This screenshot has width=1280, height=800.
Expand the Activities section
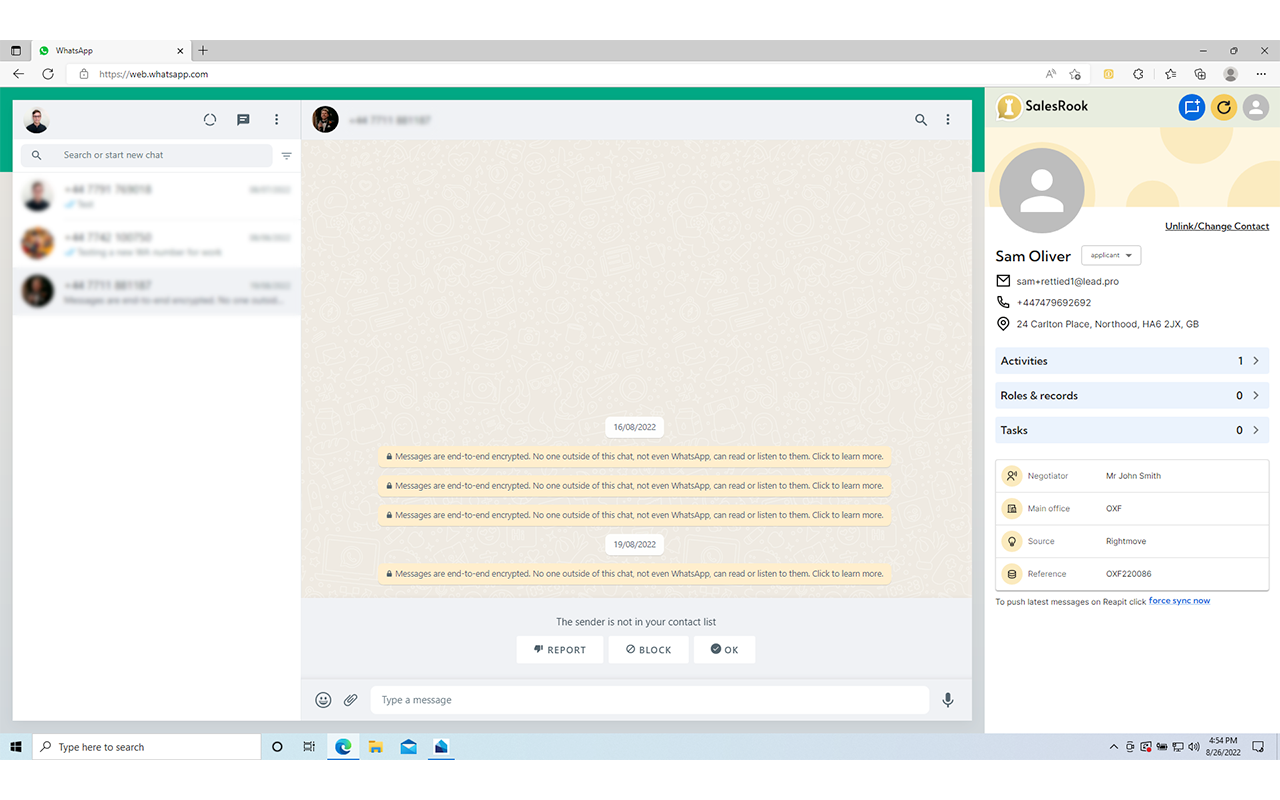[x=1132, y=361]
